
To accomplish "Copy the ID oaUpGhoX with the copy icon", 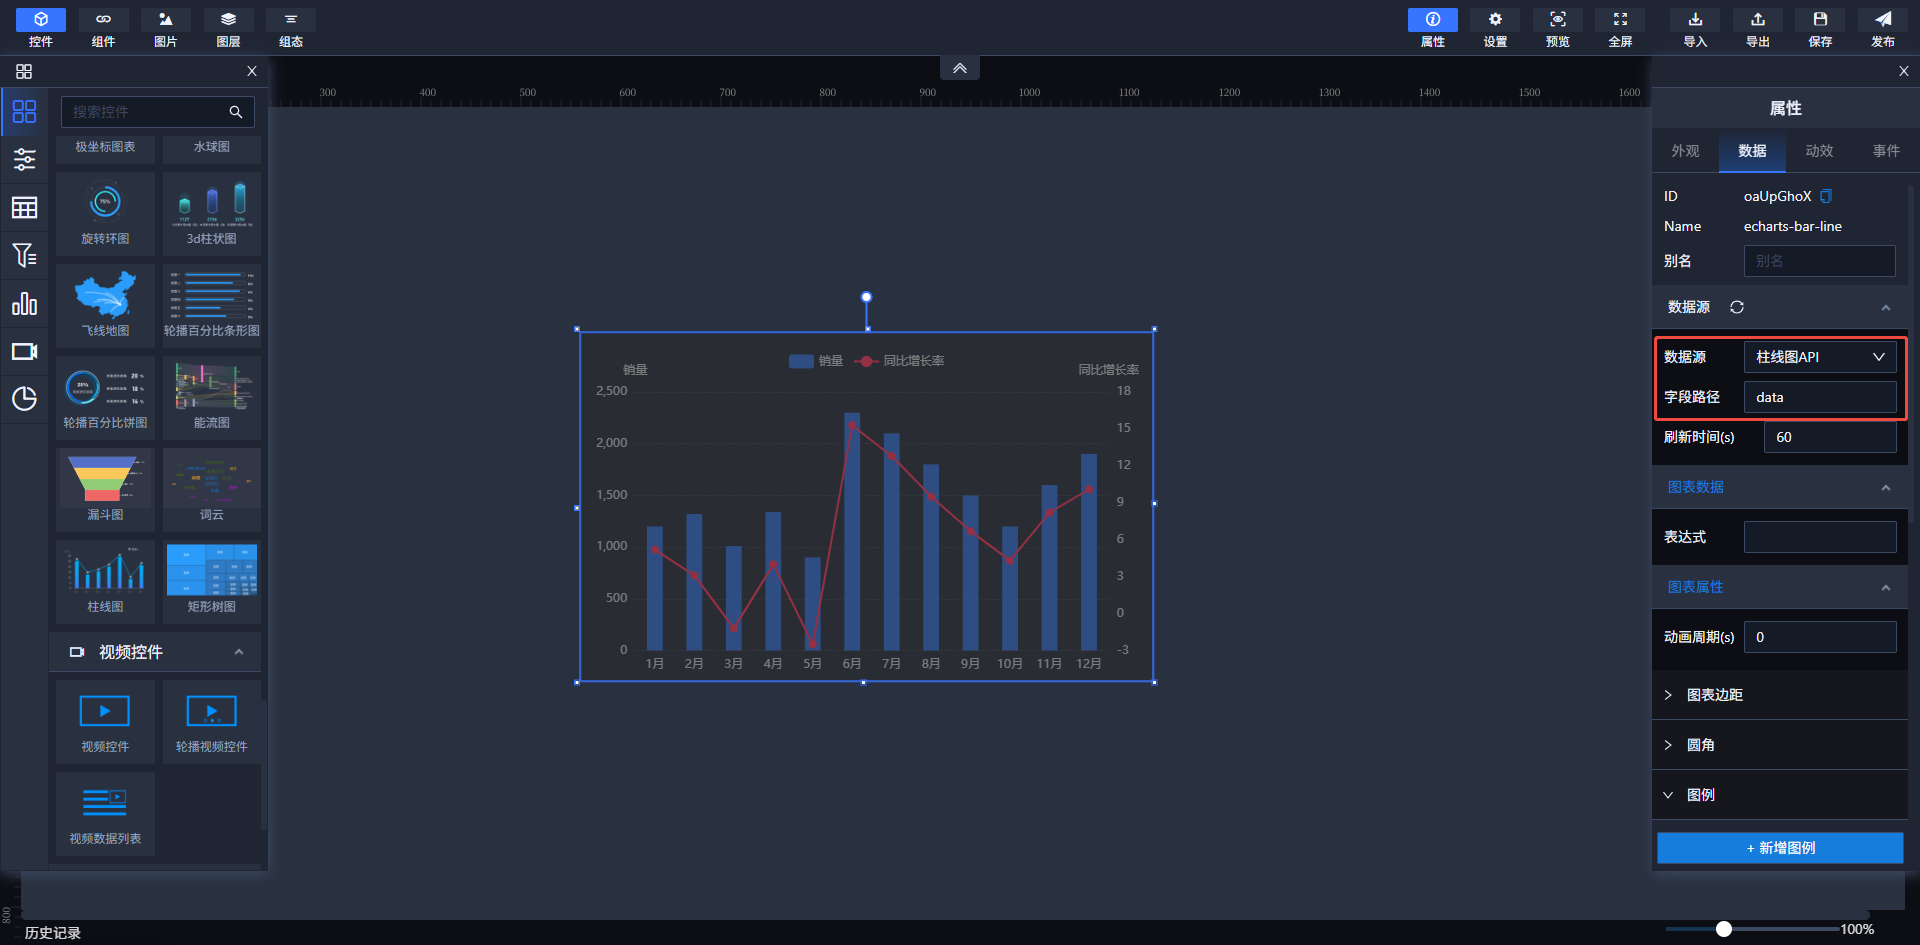I will (1826, 196).
